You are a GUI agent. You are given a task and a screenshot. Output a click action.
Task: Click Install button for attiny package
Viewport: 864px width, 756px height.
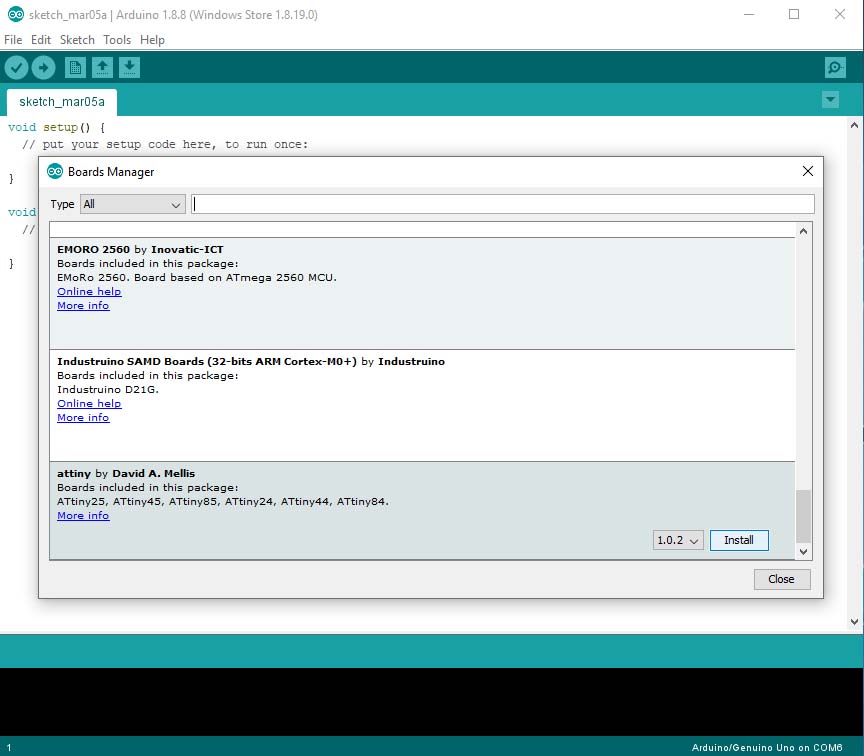739,540
